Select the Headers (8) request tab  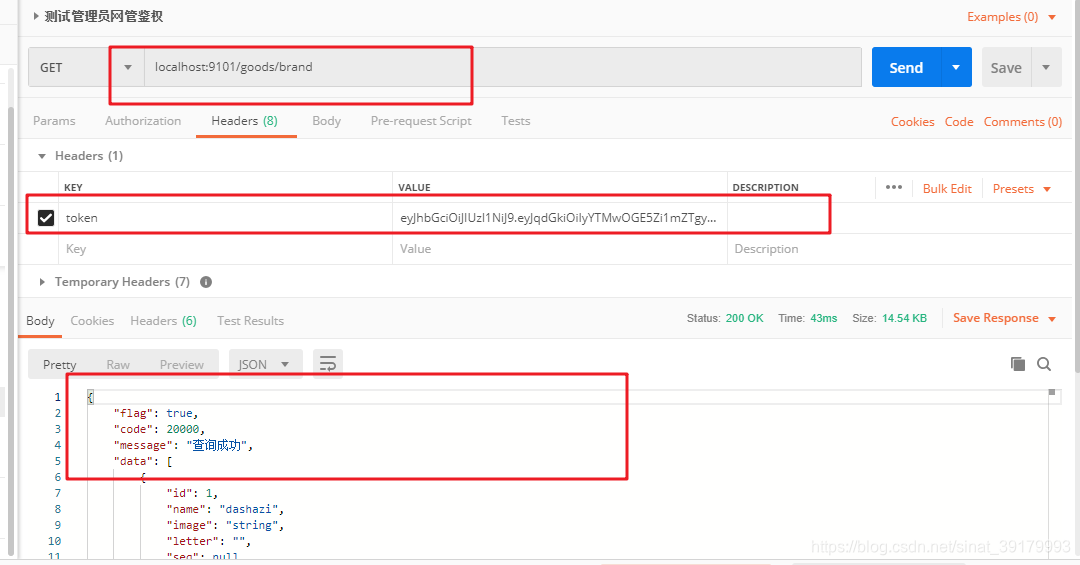pos(245,121)
